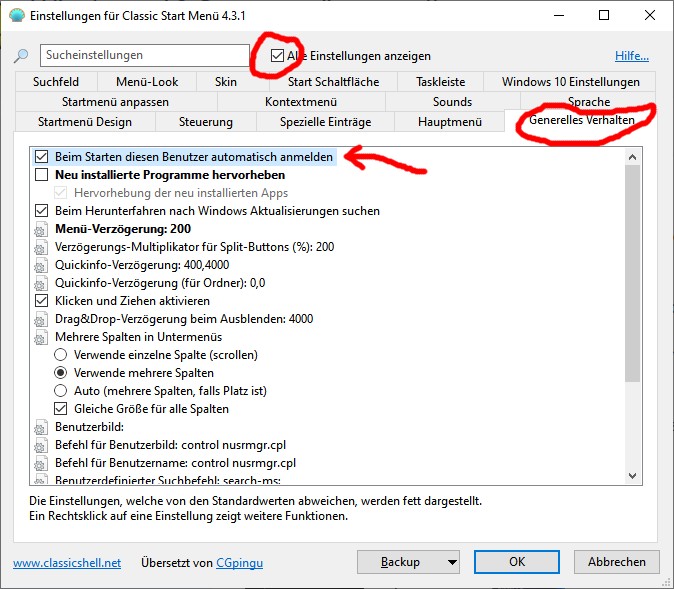This screenshot has width=674, height=589.
Task: Open the Menü-Look tab
Action: coord(147,82)
